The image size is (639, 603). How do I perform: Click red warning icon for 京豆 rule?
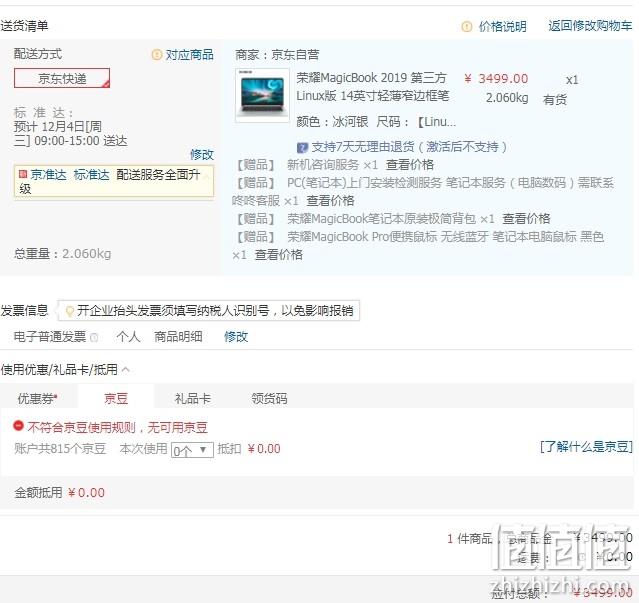[18, 426]
